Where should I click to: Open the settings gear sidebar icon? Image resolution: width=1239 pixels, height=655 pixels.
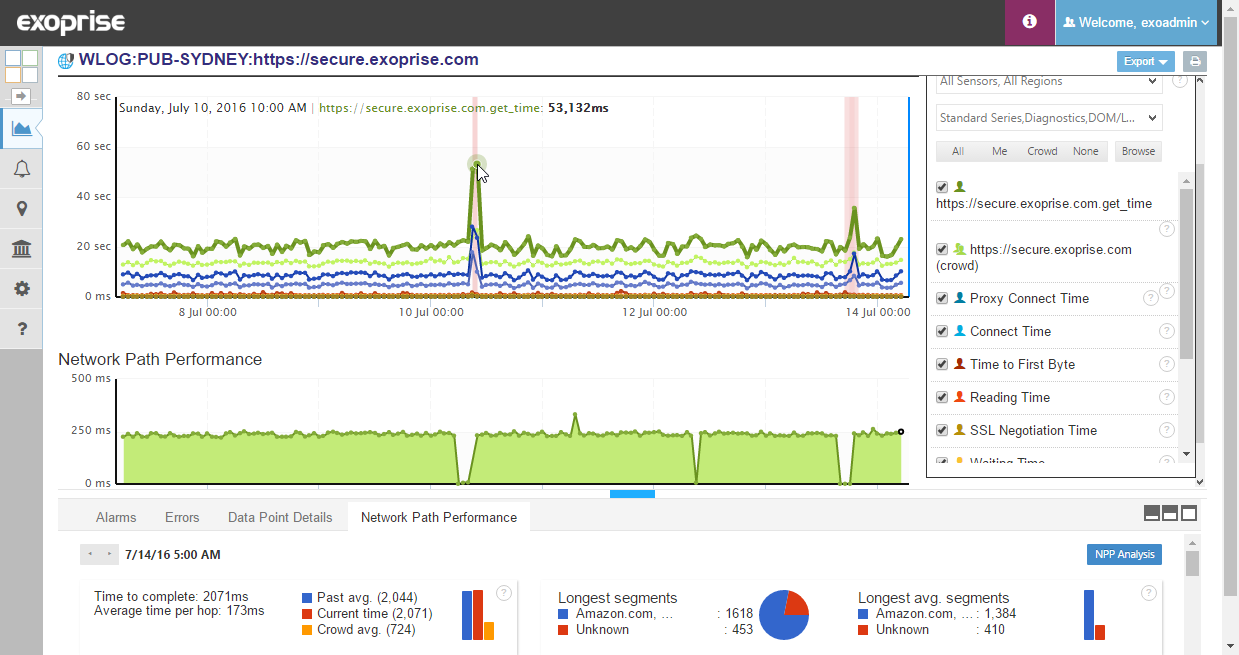point(21,289)
